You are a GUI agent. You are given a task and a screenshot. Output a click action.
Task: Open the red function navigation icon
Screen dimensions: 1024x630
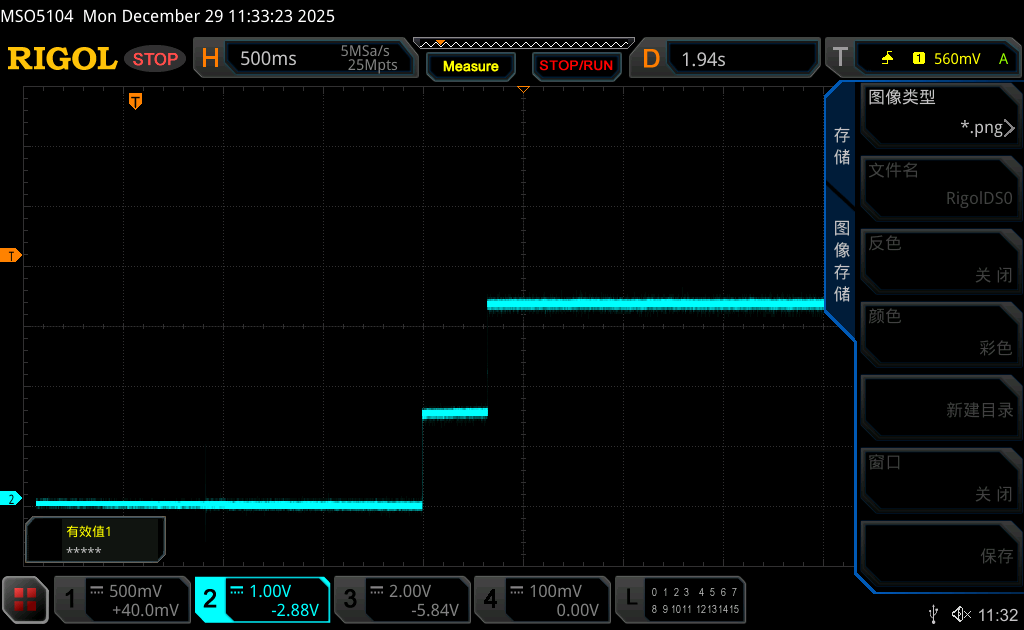pyautogui.click(x=25, y=599)
